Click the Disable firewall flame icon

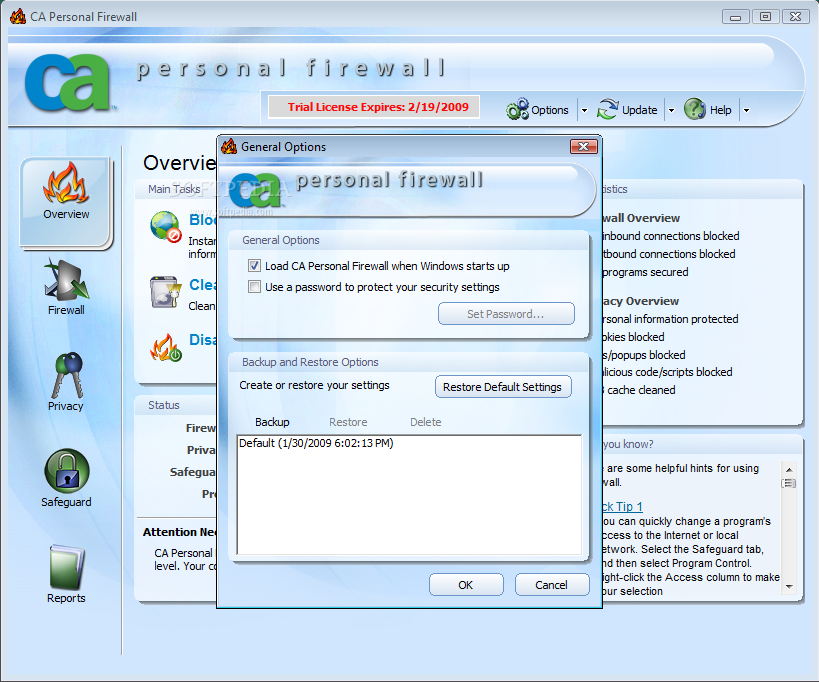(x=166, y=348)
